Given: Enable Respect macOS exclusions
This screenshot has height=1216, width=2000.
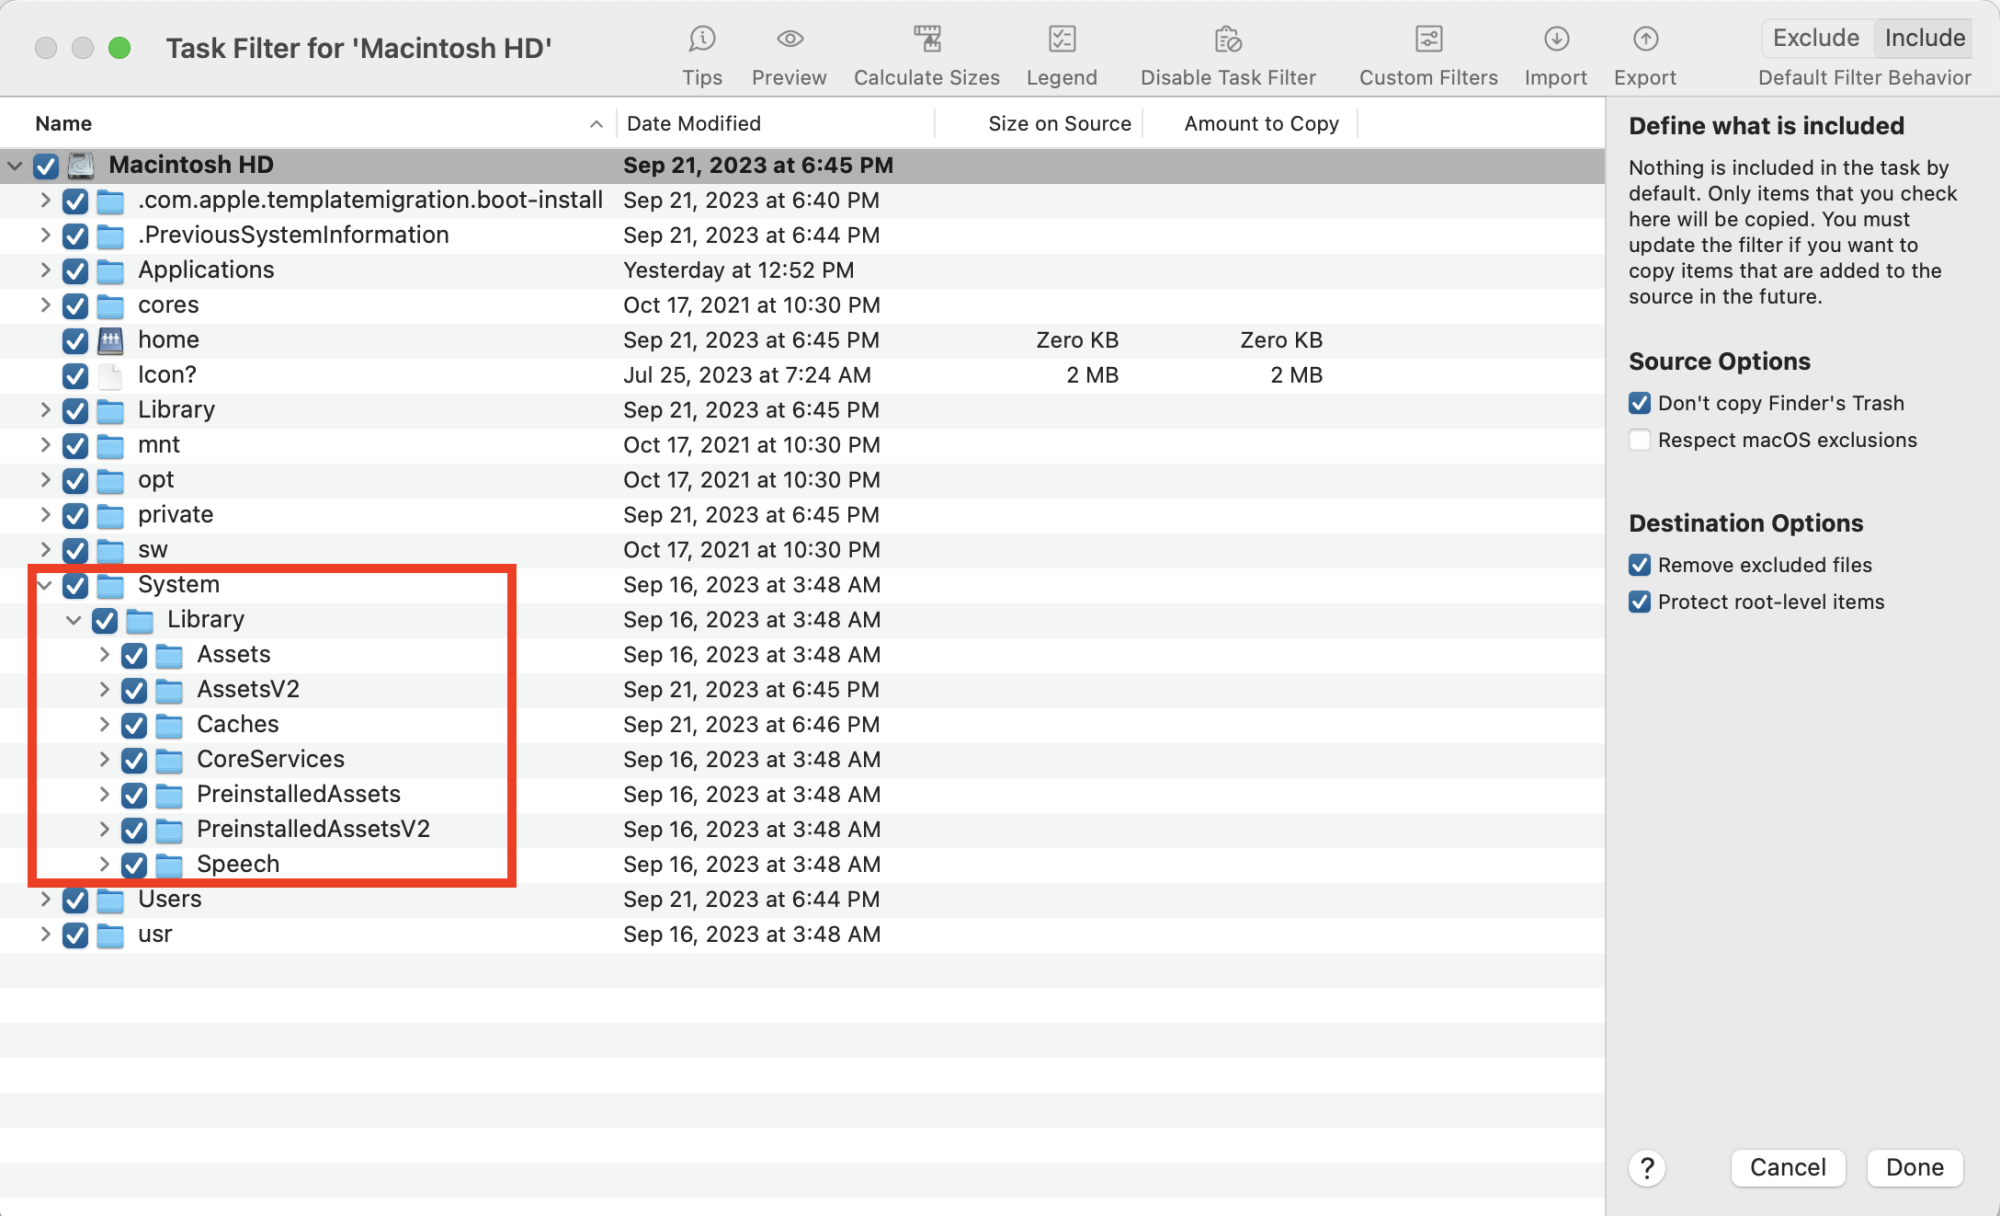Looking at the screenshot, I should coord(1640,440).
